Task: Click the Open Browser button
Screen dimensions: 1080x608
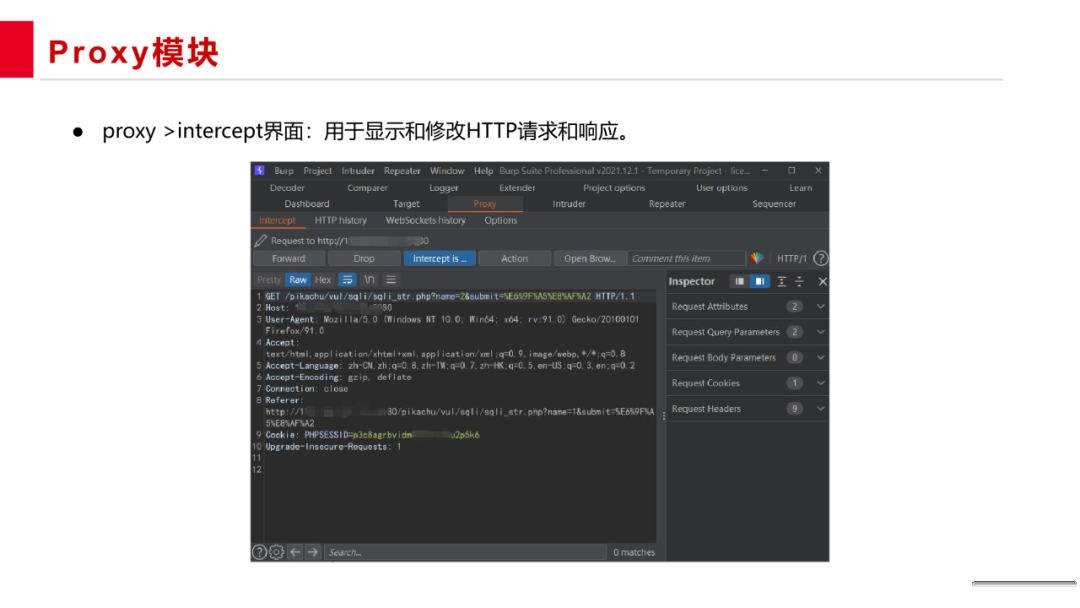Action: 590,258
